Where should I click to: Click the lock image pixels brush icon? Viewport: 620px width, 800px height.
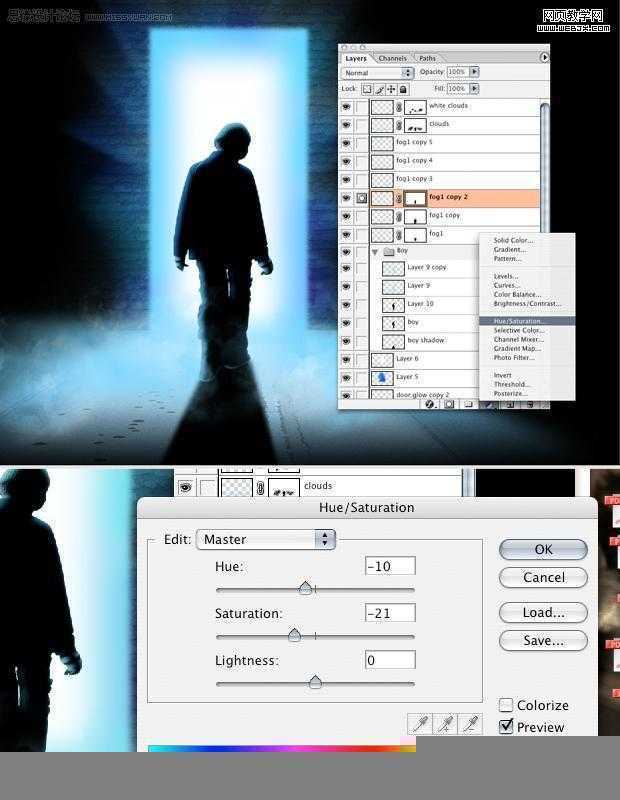(x=380, y=89)
